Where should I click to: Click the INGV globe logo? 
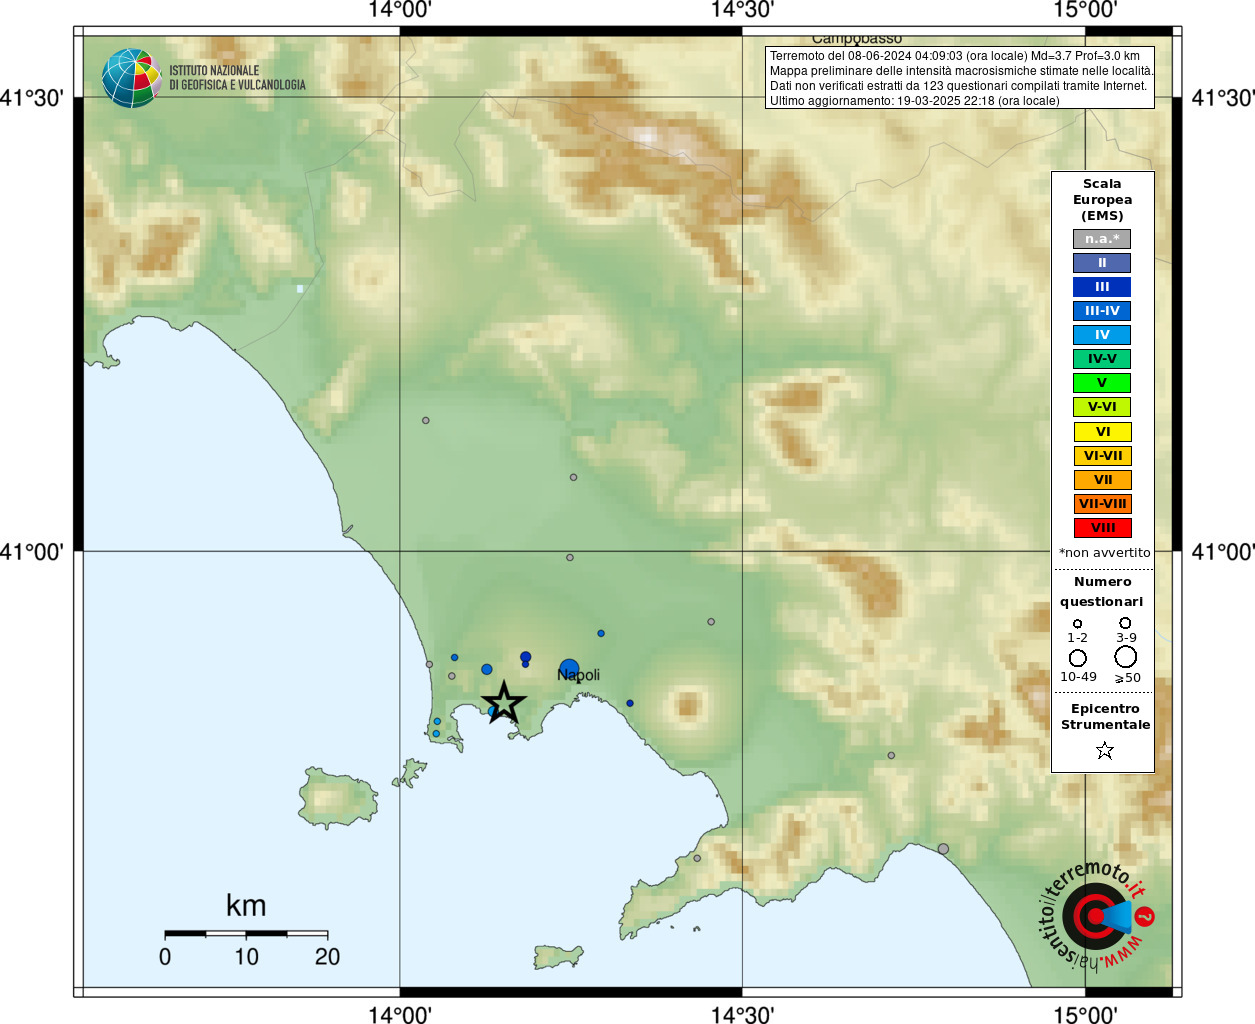131,78
